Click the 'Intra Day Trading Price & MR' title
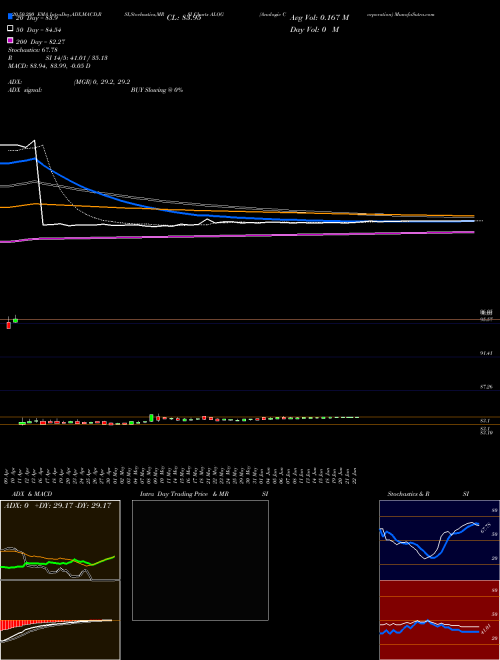 click(184, 494)
